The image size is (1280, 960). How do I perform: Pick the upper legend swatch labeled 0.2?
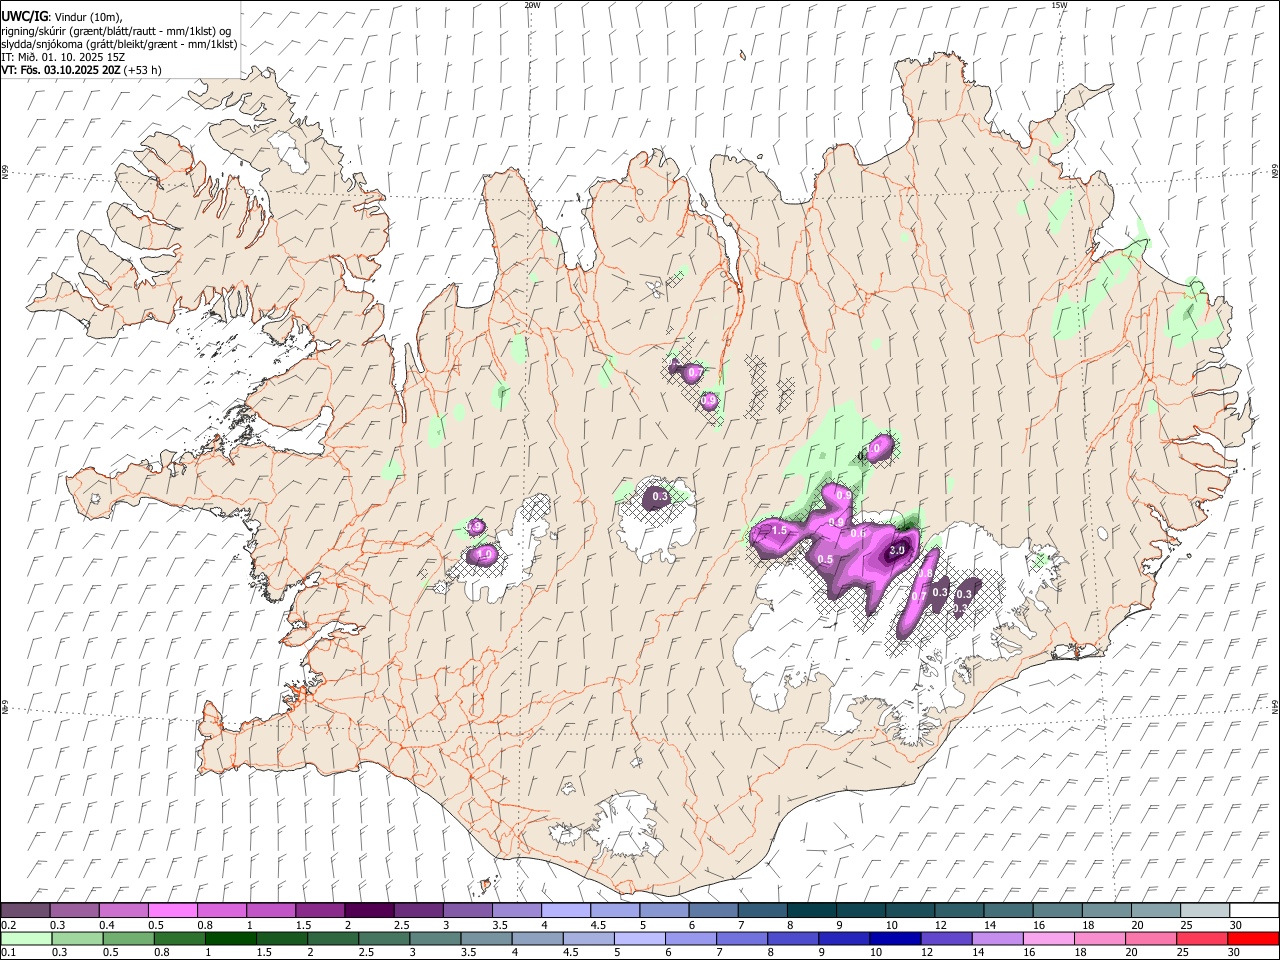pyautogui.click(x=25, y=911)
